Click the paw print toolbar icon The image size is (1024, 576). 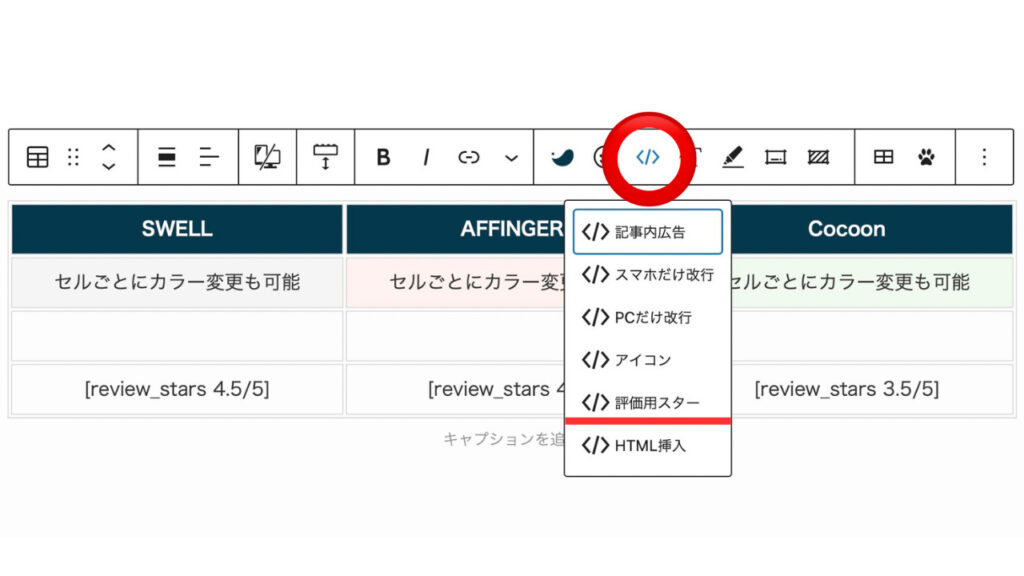pyautogui.click(x=927, y=157)
